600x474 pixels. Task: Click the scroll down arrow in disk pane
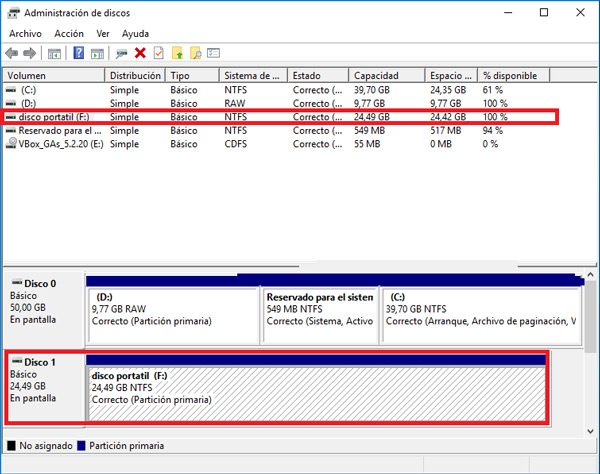[590, 431]
